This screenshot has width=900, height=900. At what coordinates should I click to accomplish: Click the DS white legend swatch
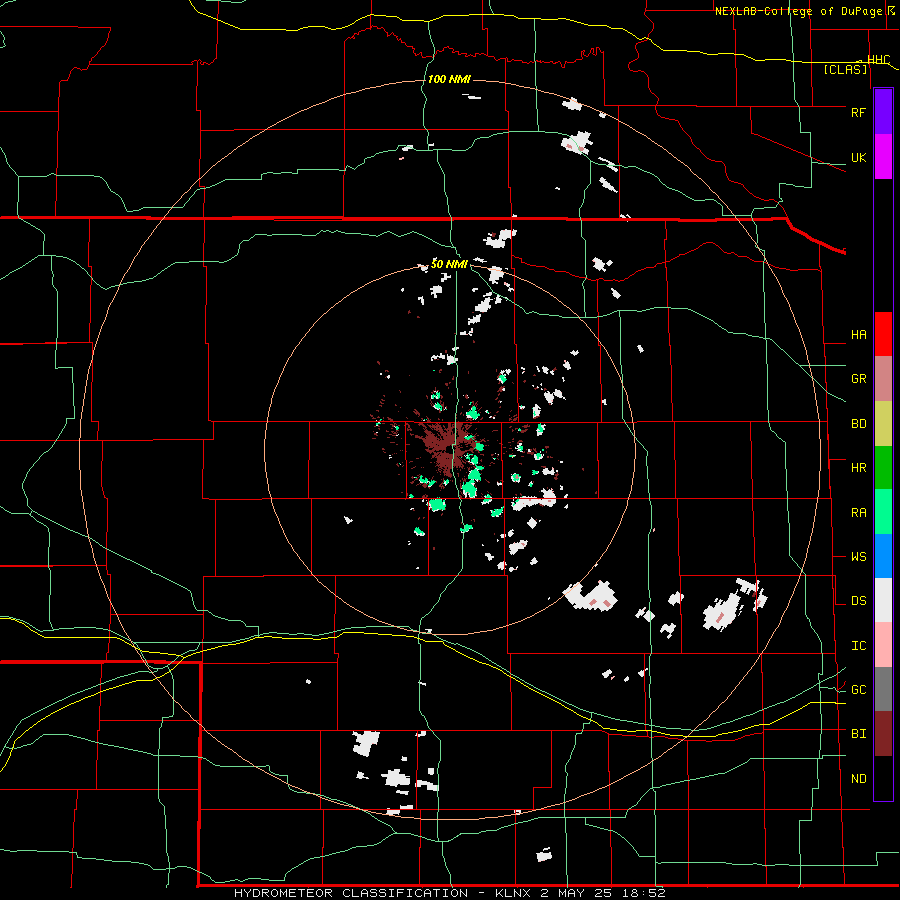coord(883,600)
